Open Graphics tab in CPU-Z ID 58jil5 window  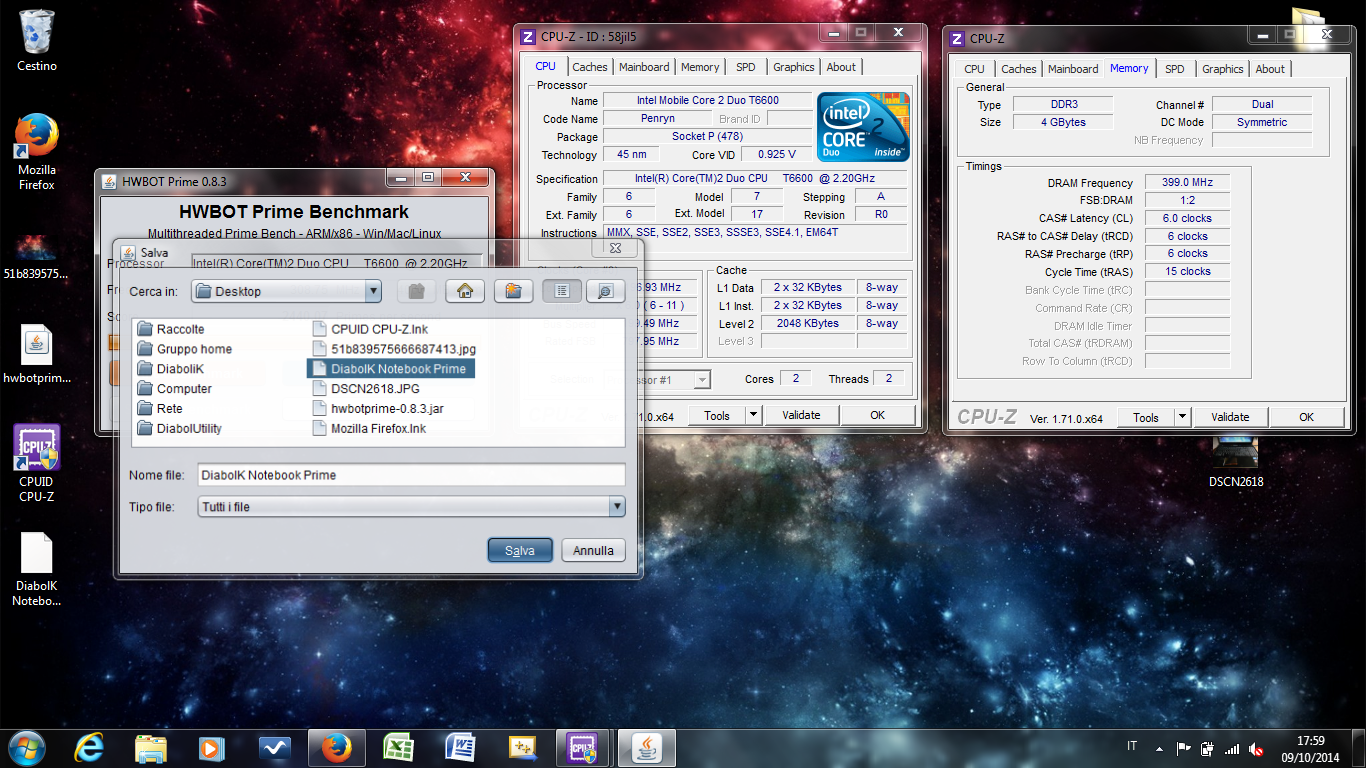(x=794, y=67)
